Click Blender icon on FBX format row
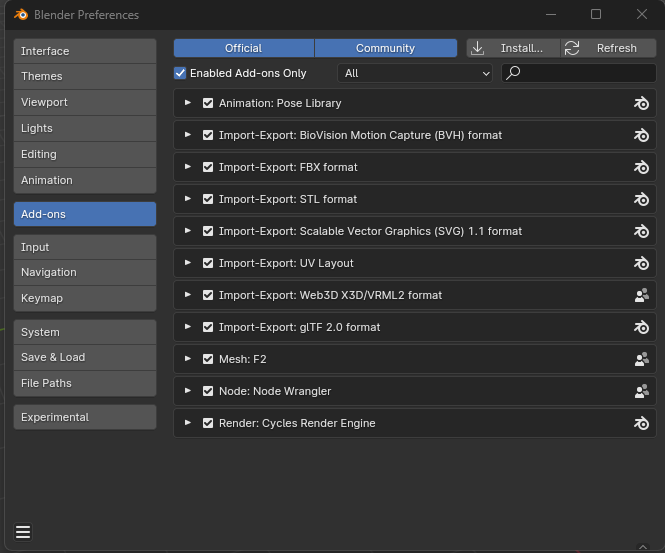The image size is (665, 553). pos(641,168)
